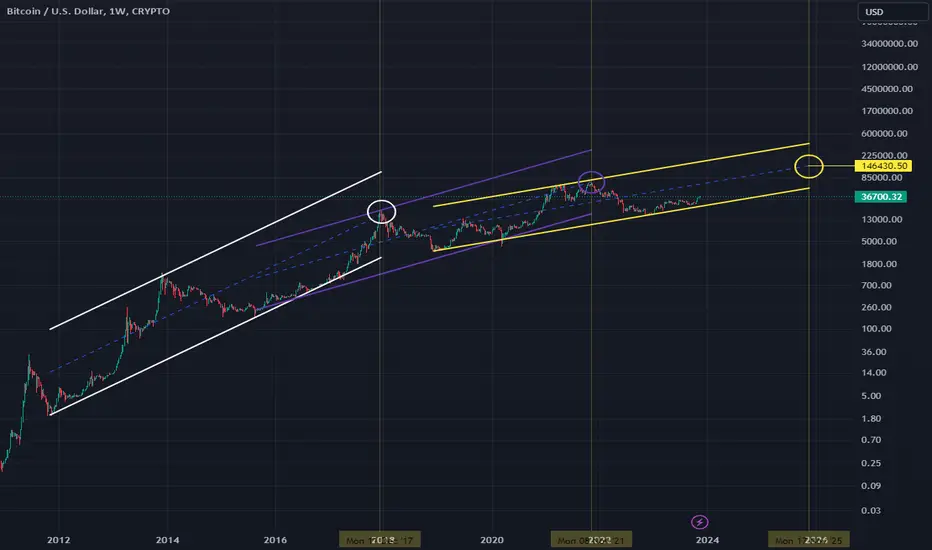
Task: Click the 225000.00 price axis value
Action: [884, 155]
